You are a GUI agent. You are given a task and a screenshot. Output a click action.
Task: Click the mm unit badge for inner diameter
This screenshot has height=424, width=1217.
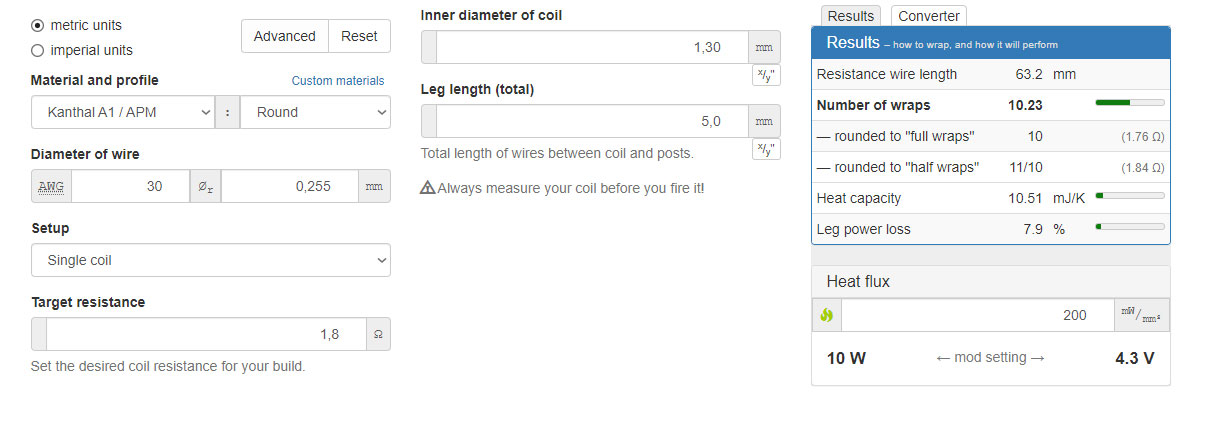click(764, 47)
